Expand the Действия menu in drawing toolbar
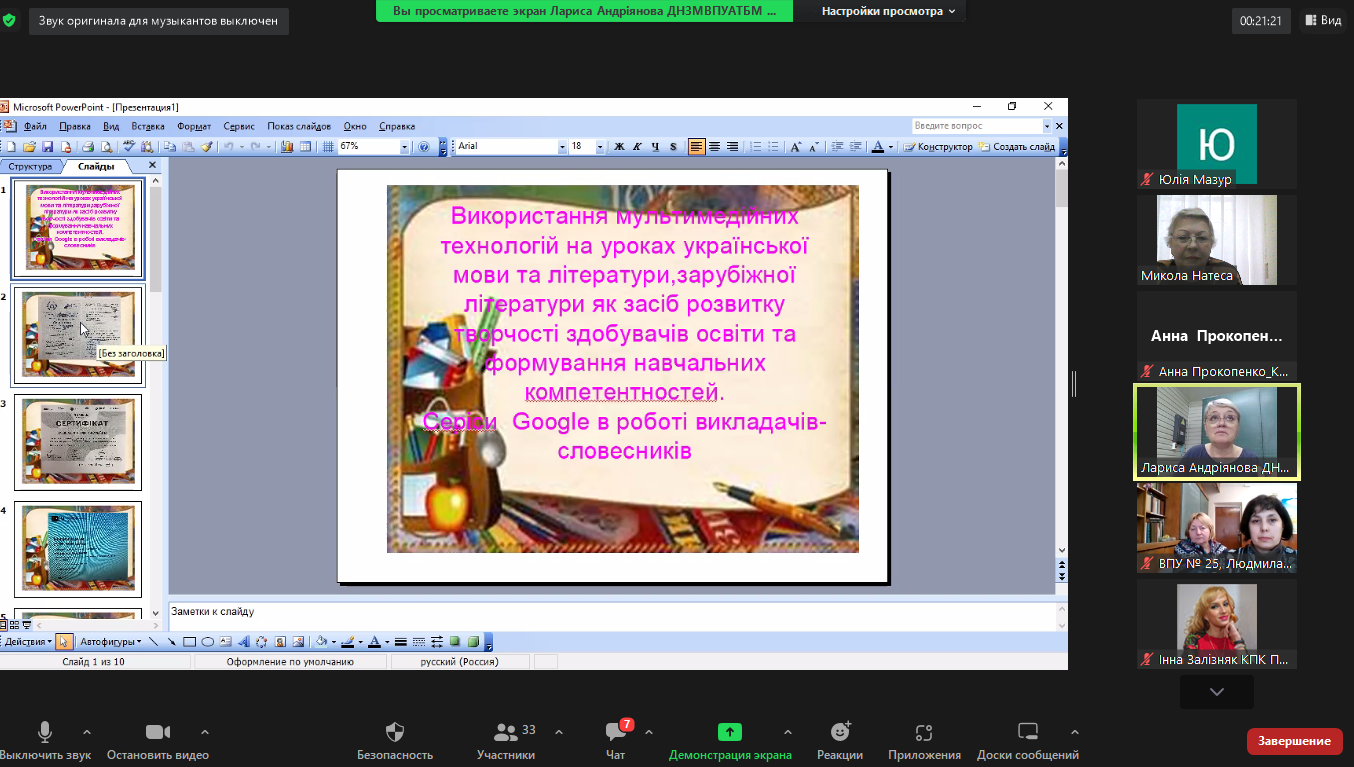 [x=27, y=642]
